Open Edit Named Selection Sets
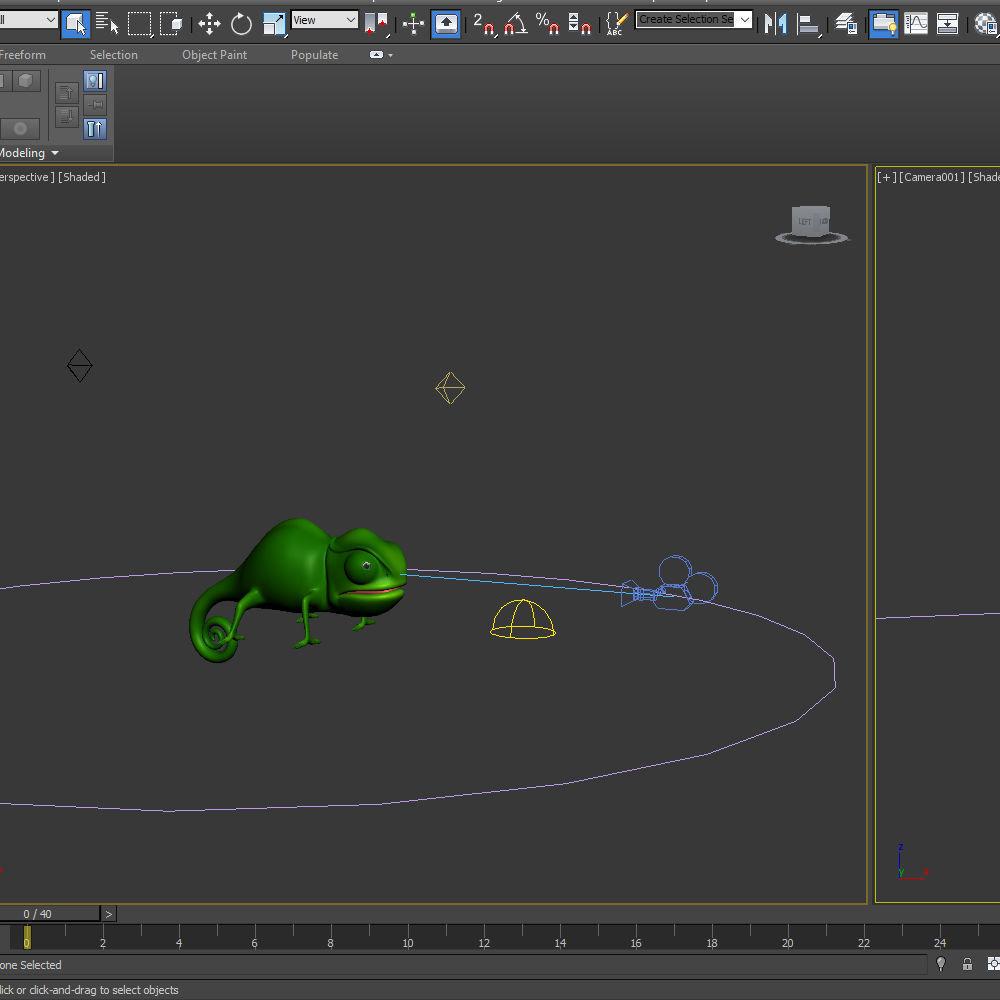 coord(615,24)
